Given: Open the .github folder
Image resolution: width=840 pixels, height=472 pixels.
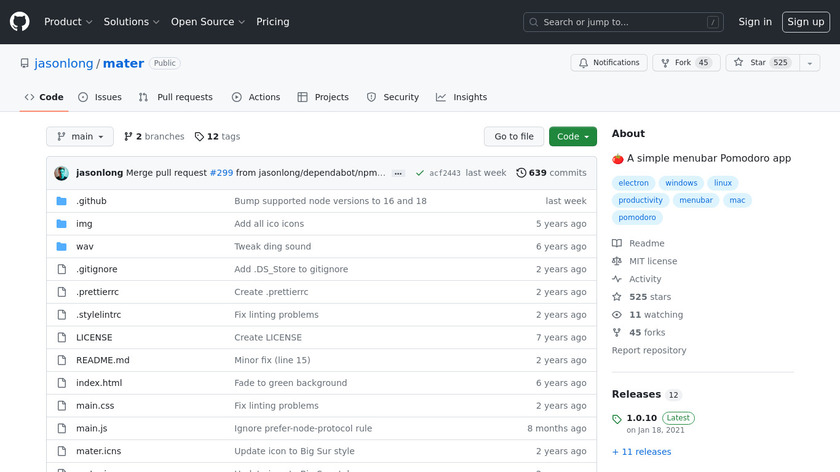Looking at the screenshot, I should (x=91, y=201).
